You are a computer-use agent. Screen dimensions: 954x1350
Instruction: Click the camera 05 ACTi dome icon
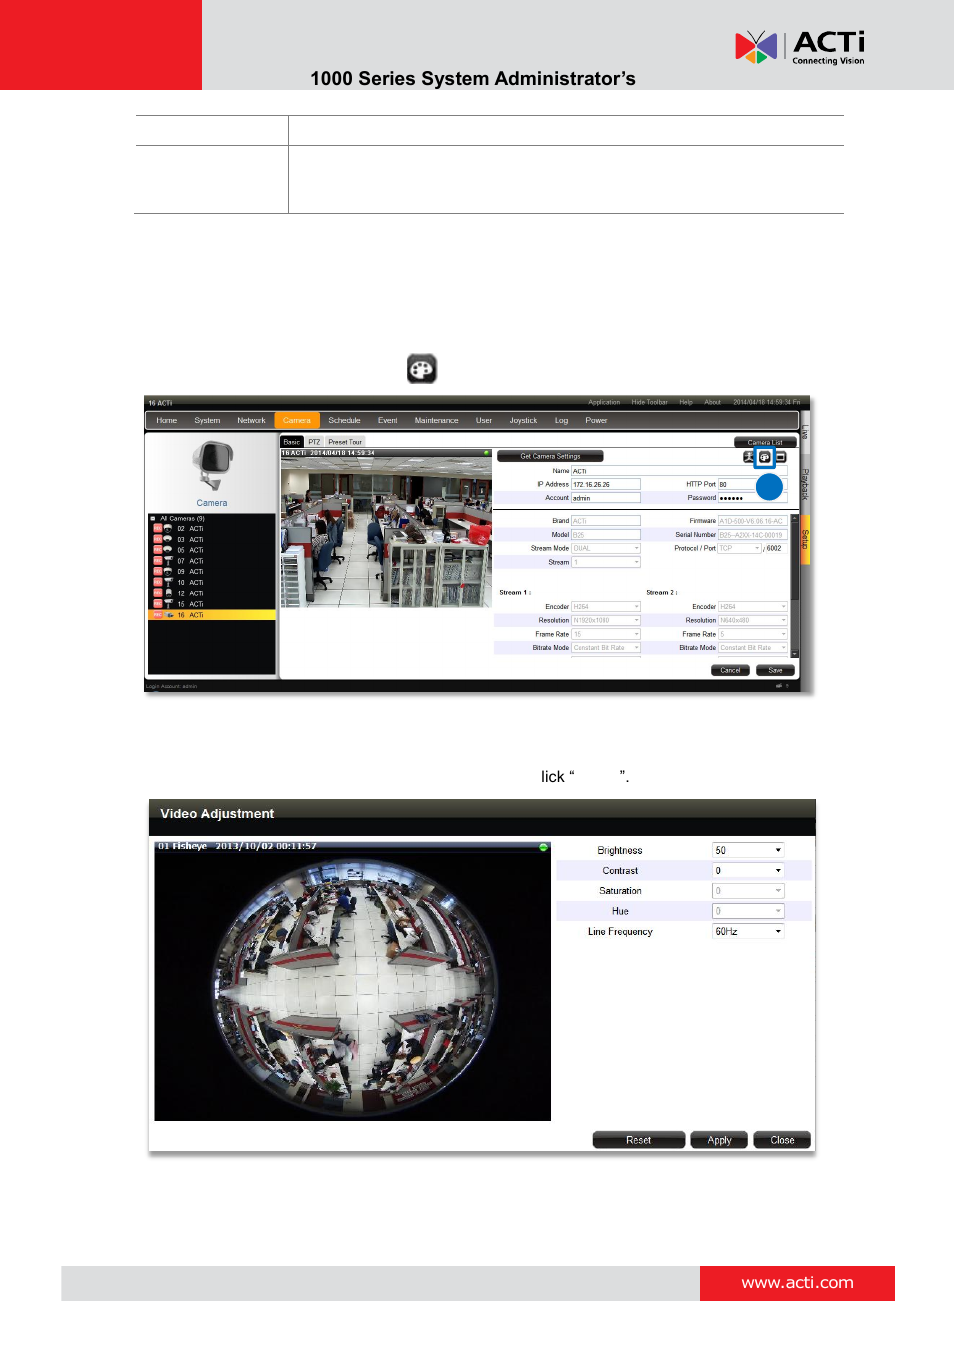click(168, 550)
